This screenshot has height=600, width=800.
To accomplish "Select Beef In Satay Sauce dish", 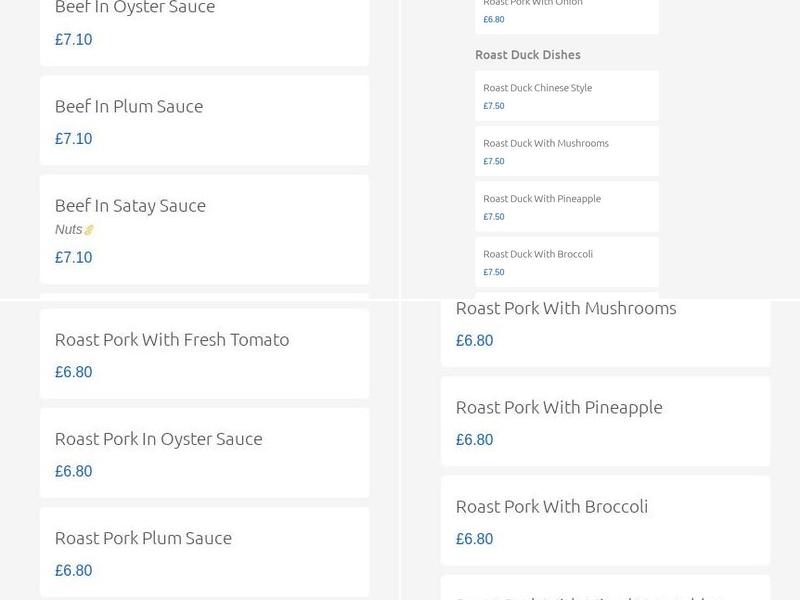I will pos(204,228).
